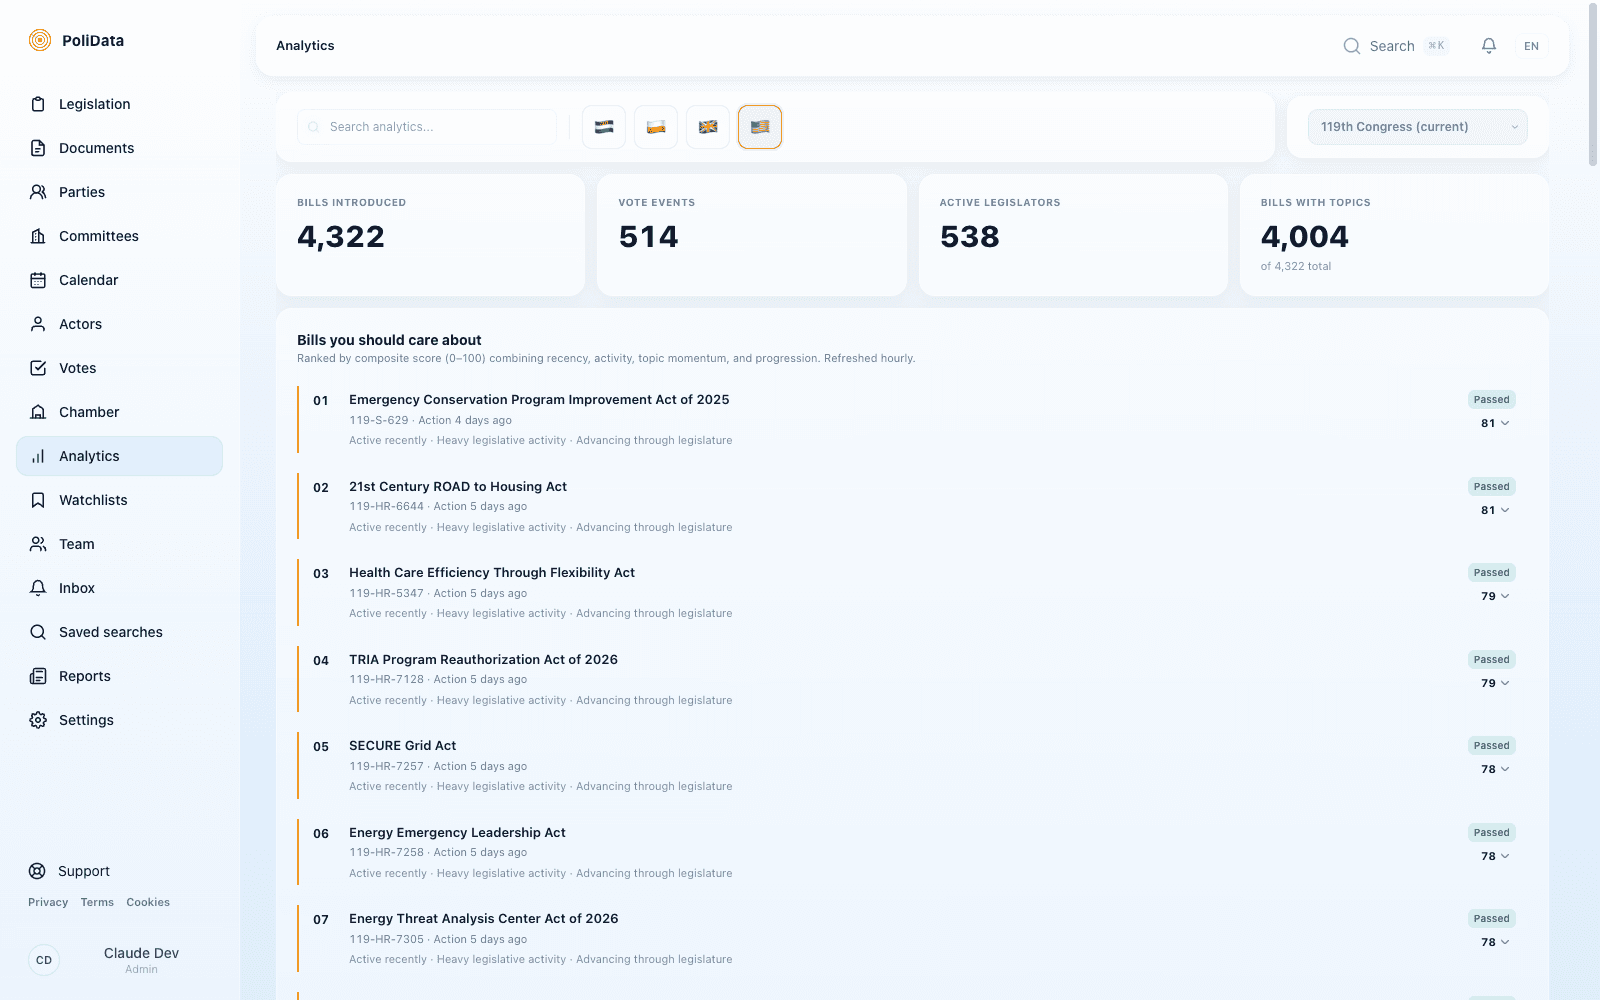
Task: Open Saved searches in the sidebar
Action: [x=119, y=632]
